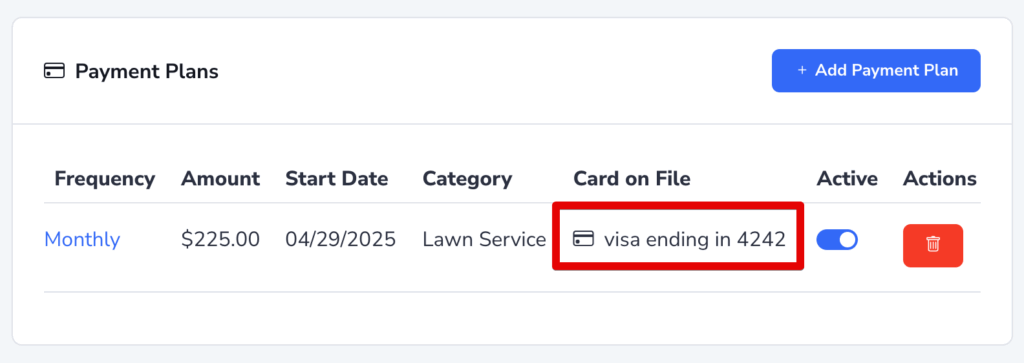Click the plus icon on Add Payment Plan
1024x363 pixels.
coord(802,71)
